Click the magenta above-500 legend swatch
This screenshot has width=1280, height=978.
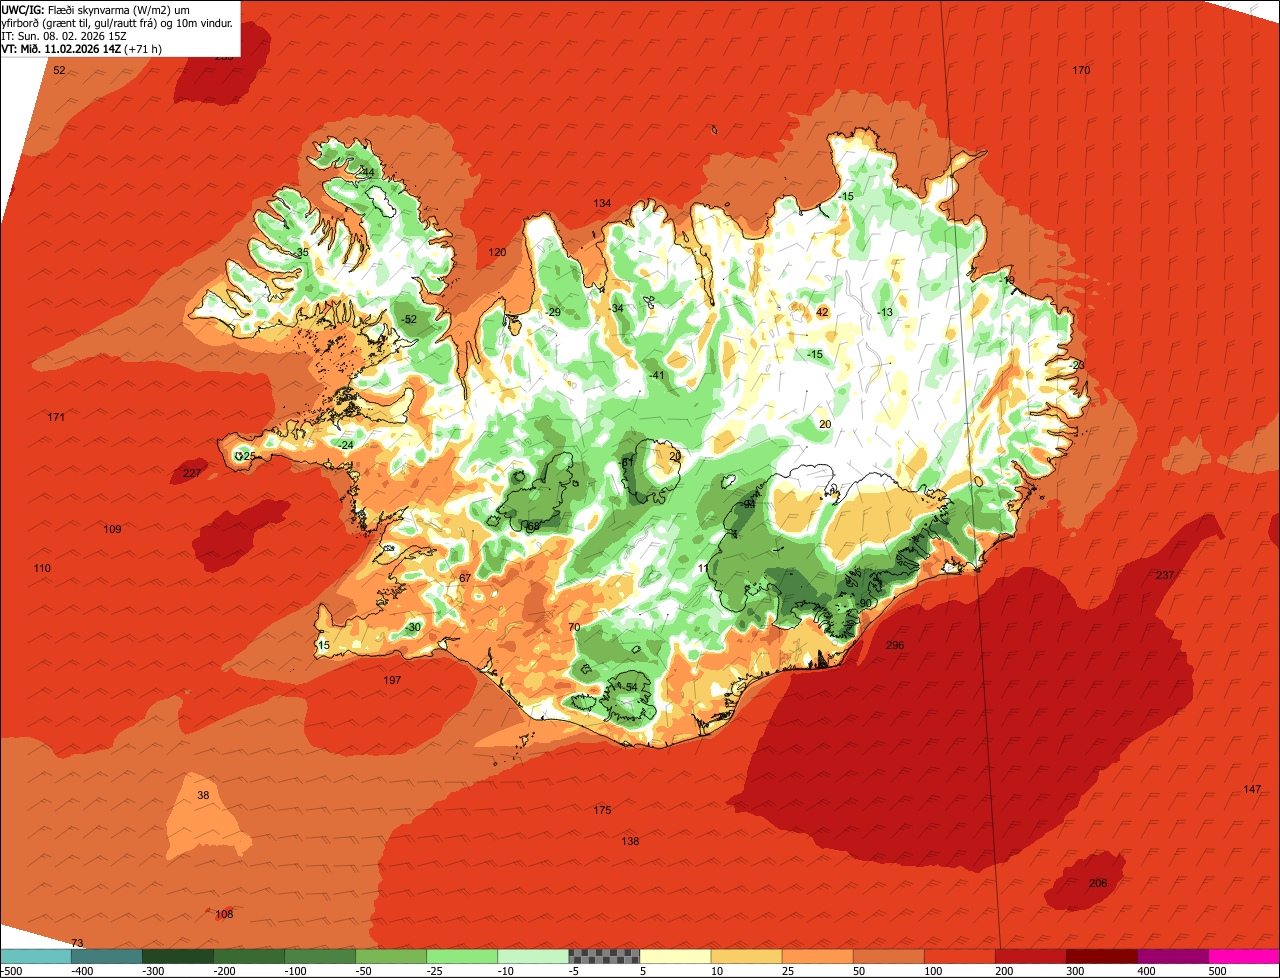click(x=1244, y=956)
